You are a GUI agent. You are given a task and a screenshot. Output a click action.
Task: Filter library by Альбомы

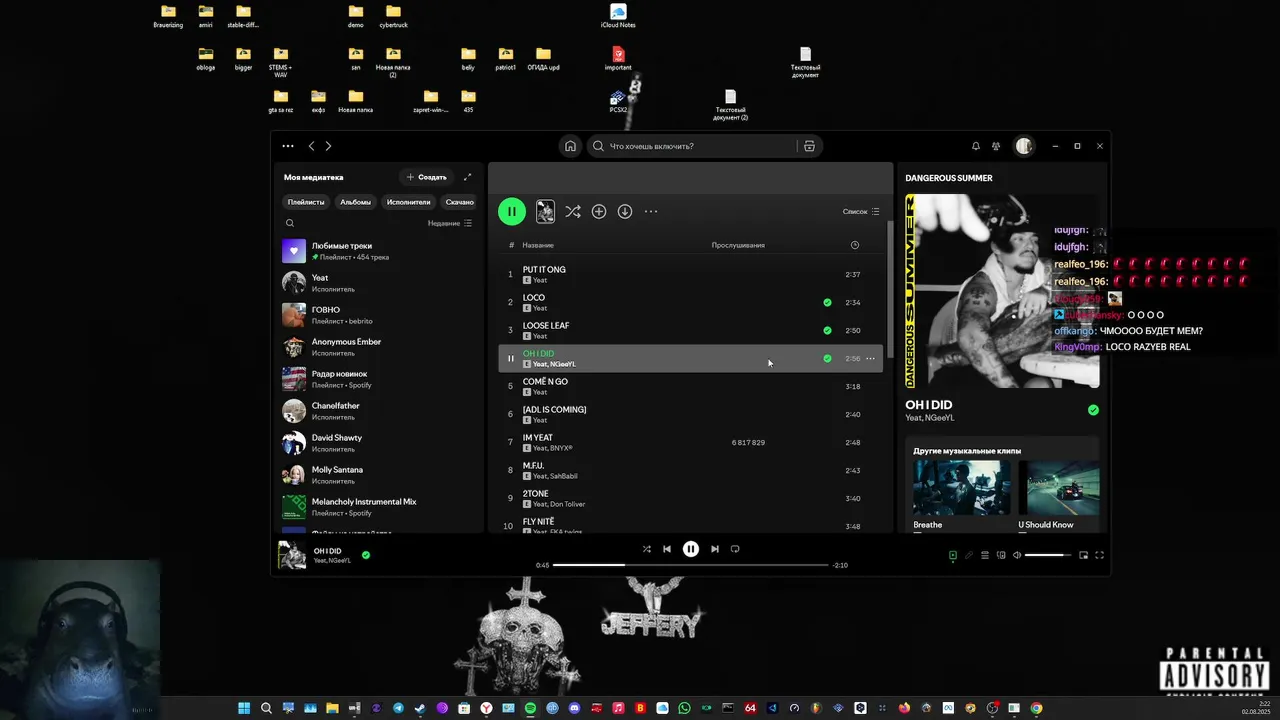[355, 202]
